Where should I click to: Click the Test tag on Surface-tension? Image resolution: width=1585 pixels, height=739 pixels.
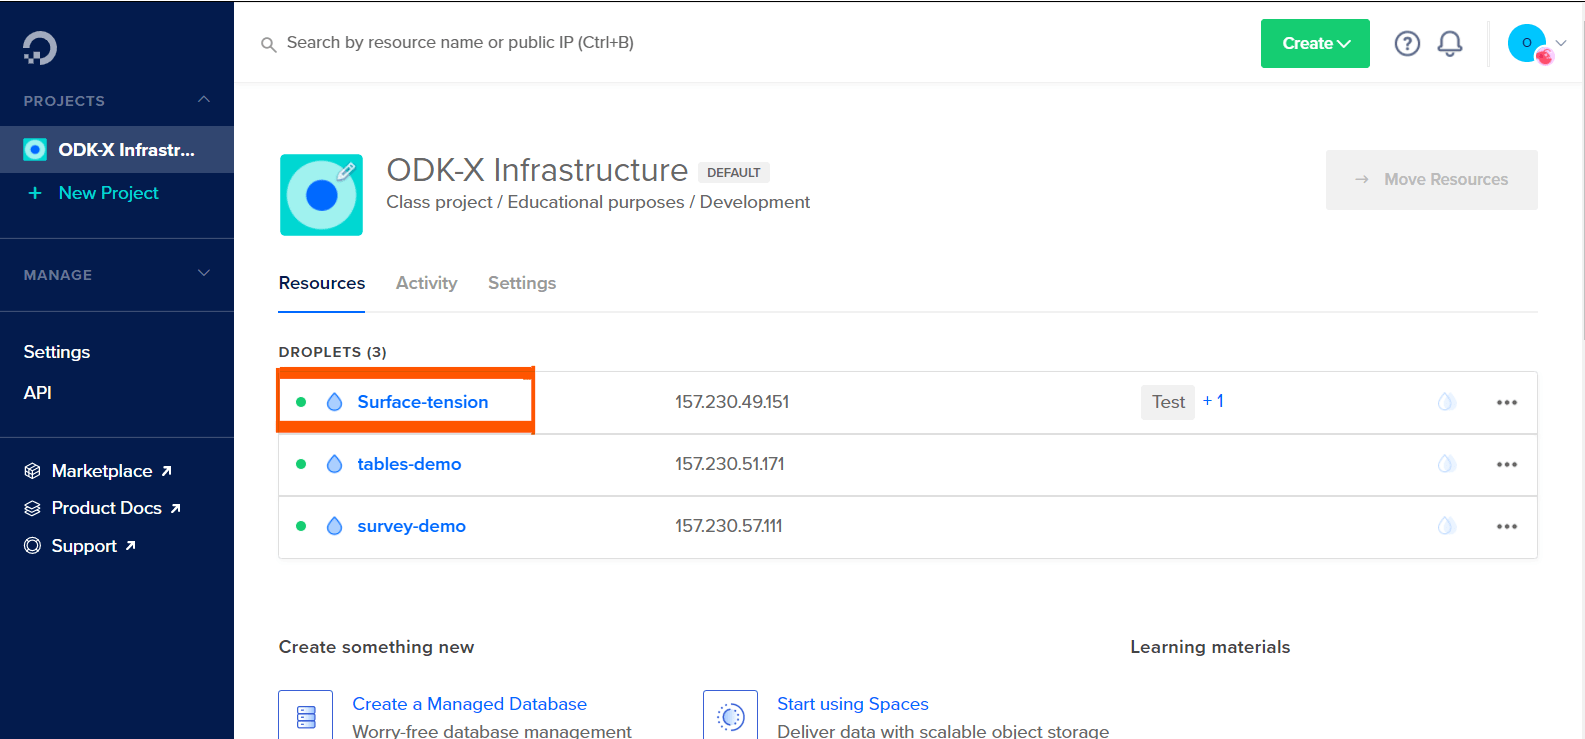[1168, 402]
